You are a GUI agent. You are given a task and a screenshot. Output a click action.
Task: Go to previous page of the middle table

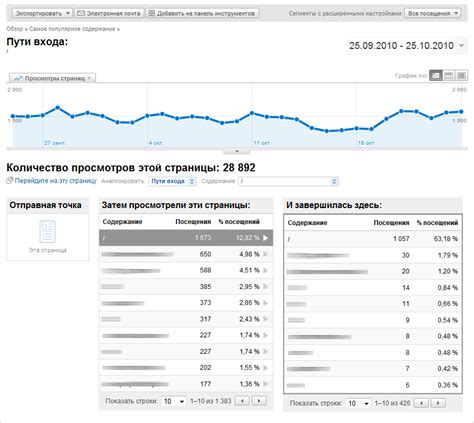tap(242, 401)
